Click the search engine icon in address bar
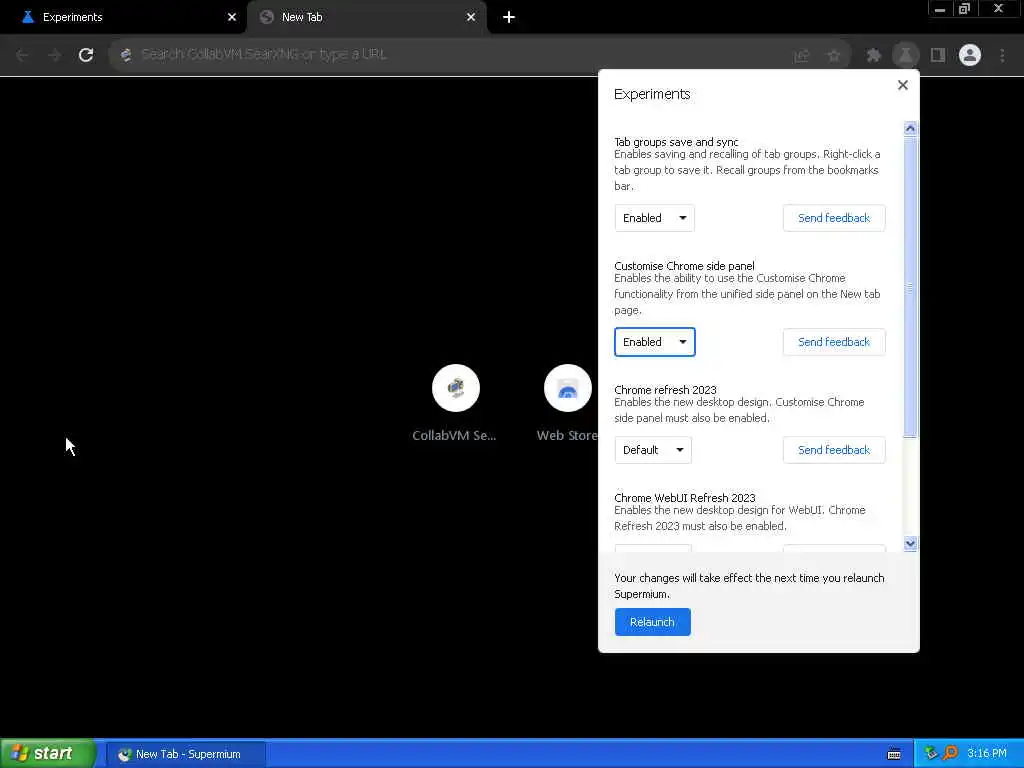 pyautogui.click(x=126, y=55)
